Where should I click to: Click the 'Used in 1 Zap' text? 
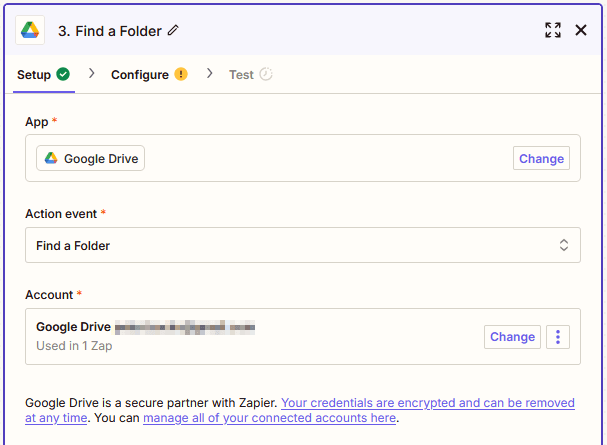[x=74, y=346]
